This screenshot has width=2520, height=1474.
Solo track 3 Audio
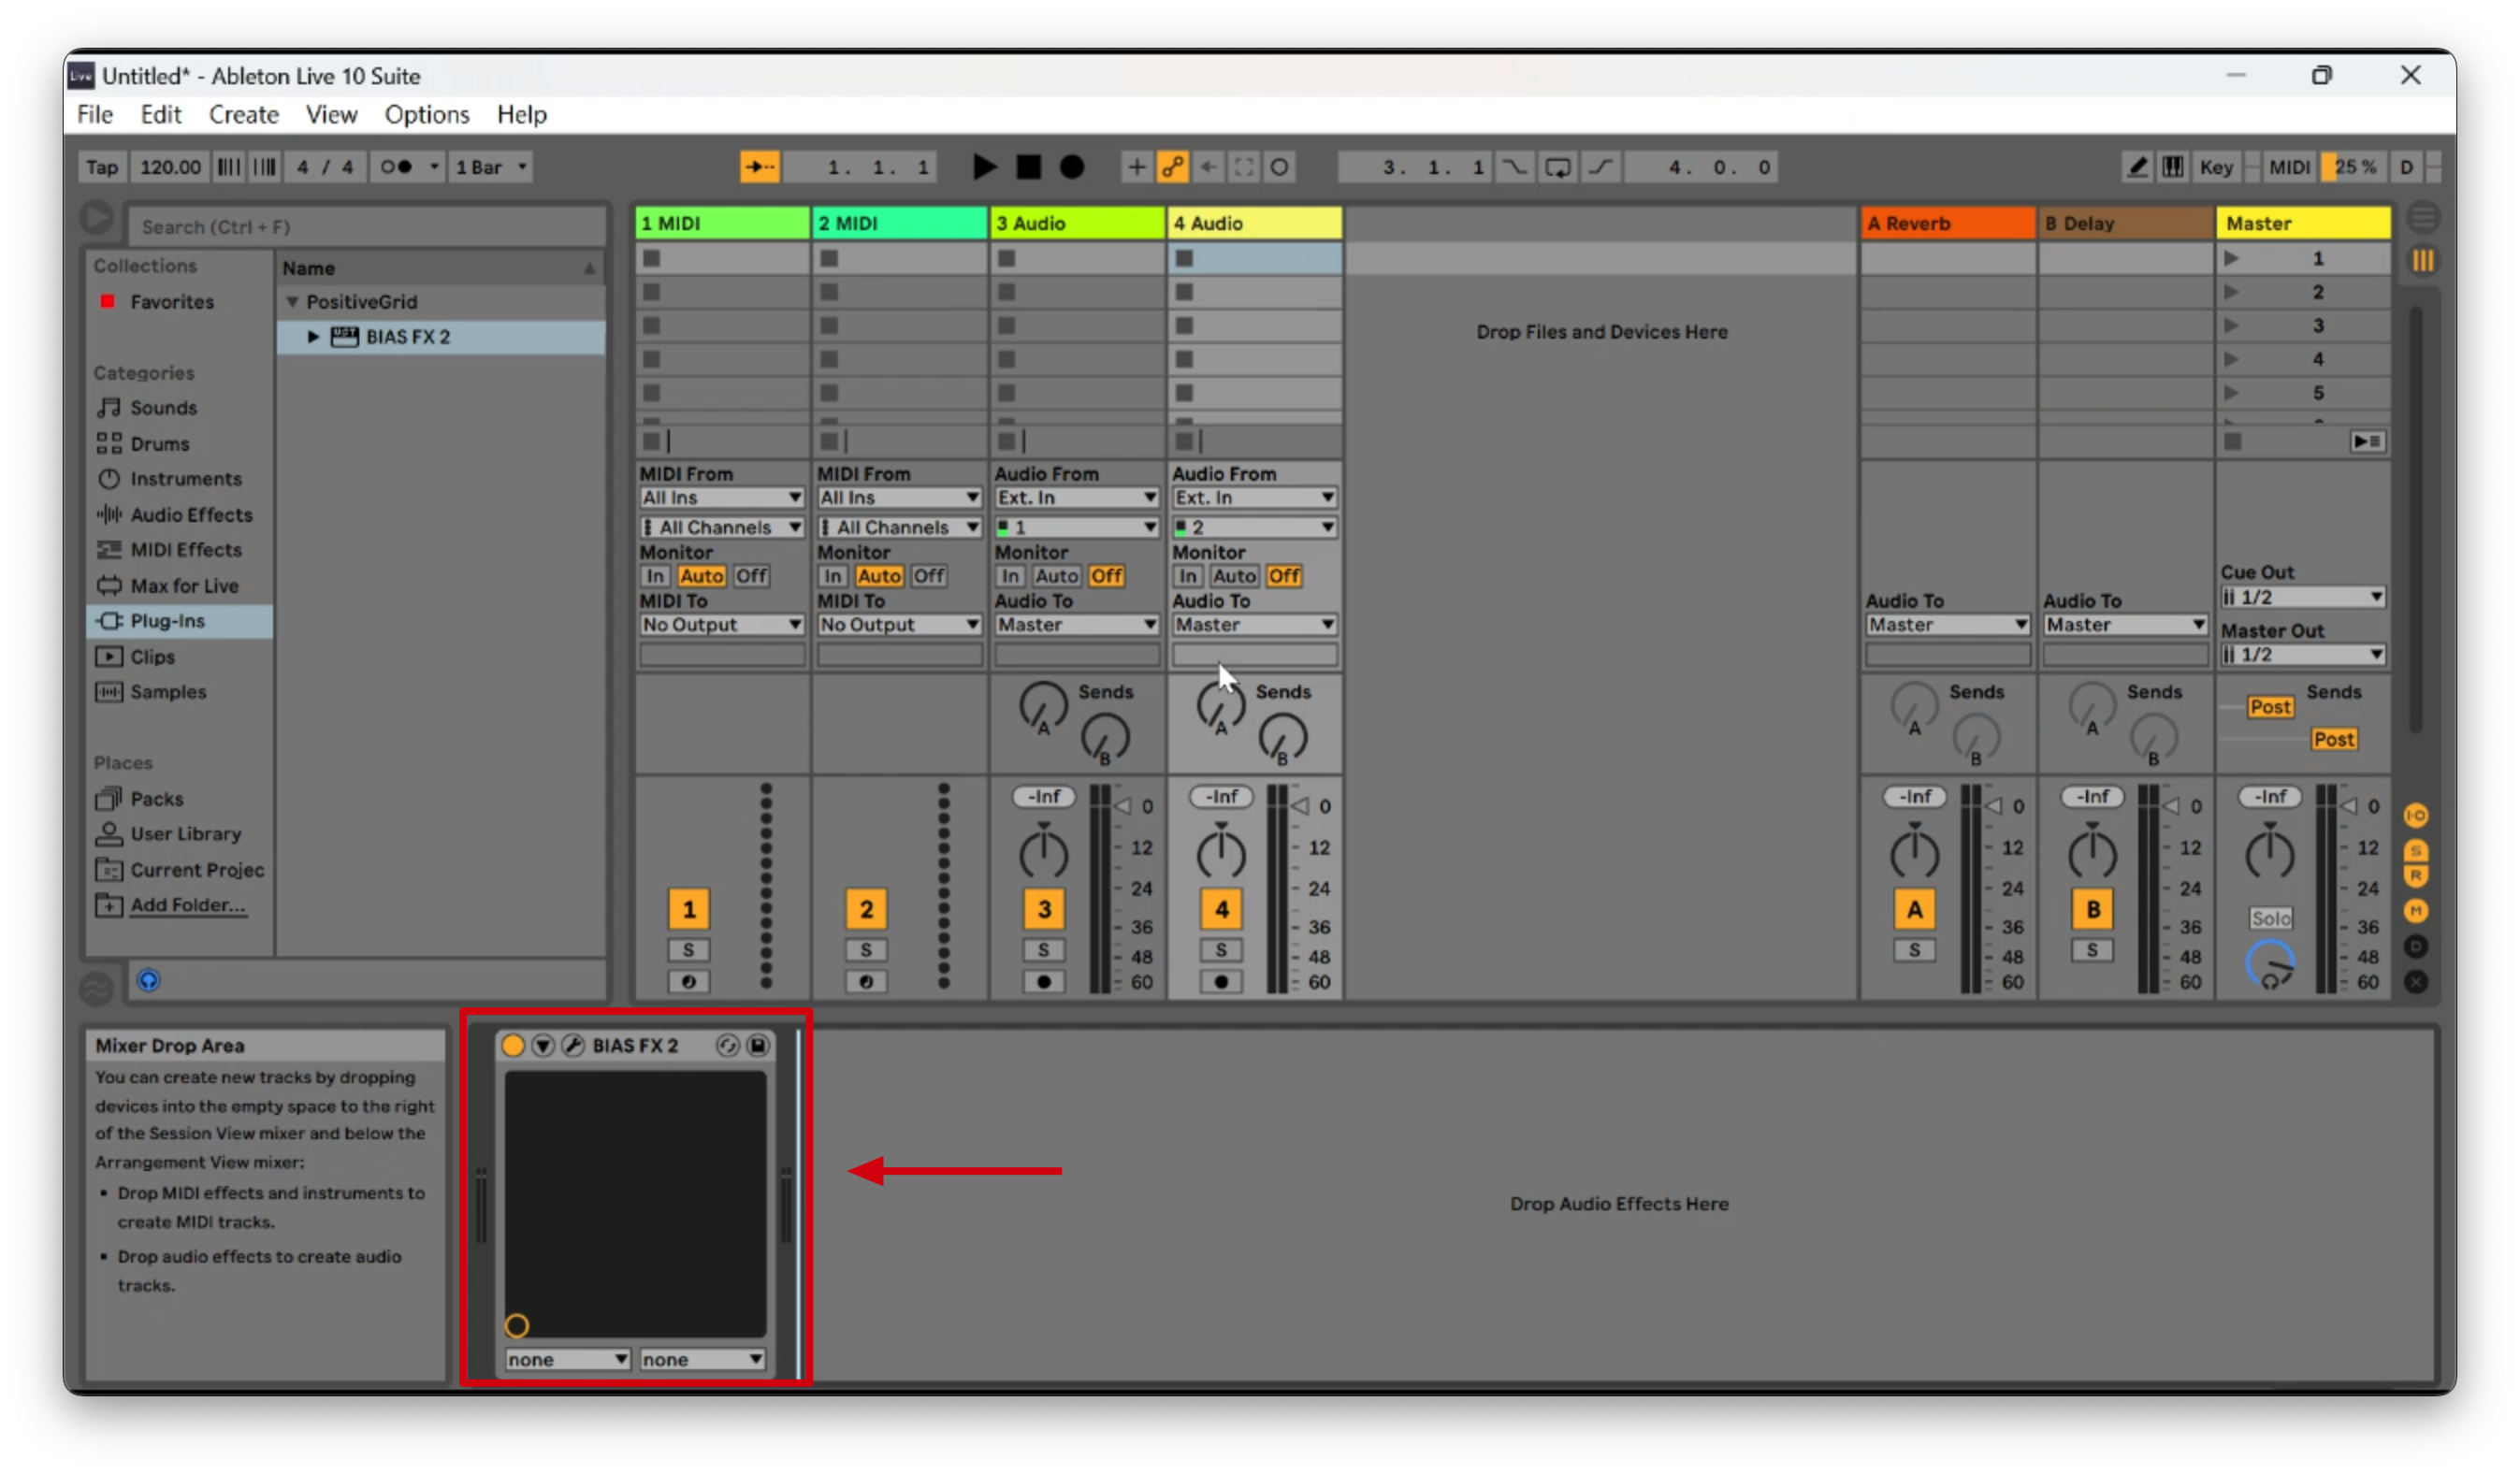point(1043,949)
